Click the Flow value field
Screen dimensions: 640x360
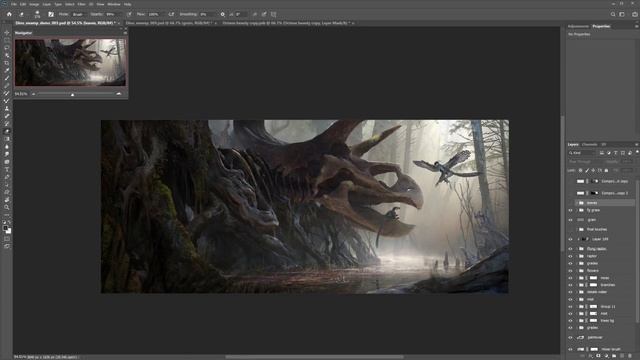[154, 14]
